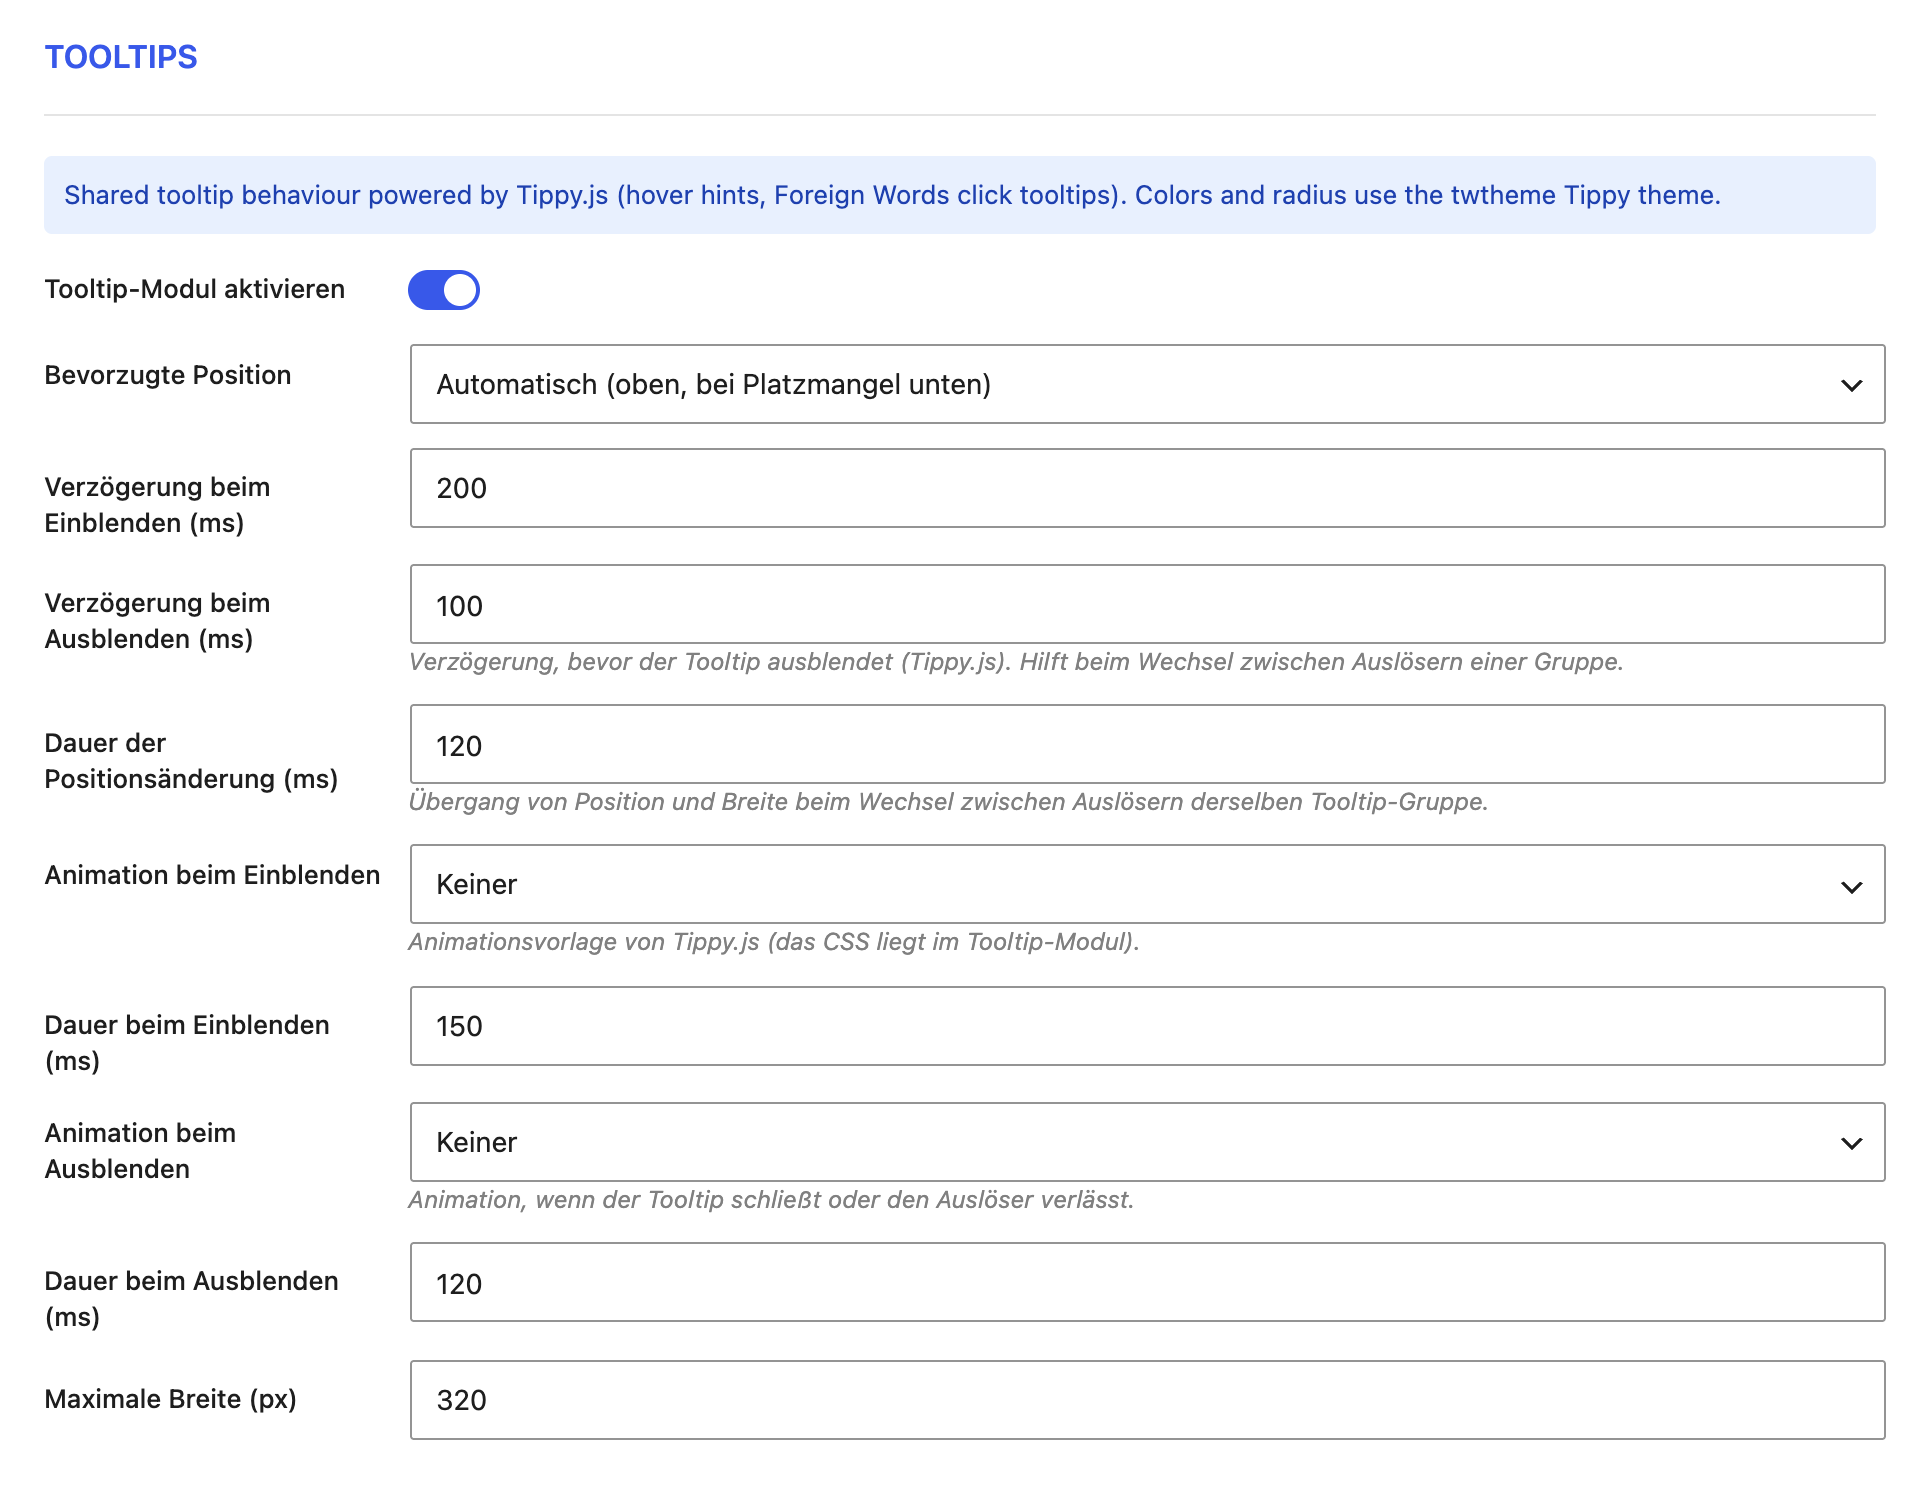1920x1500 pixels.
Task: Focus the Verzögerung beim Einblenden field
Action: 1147,488
